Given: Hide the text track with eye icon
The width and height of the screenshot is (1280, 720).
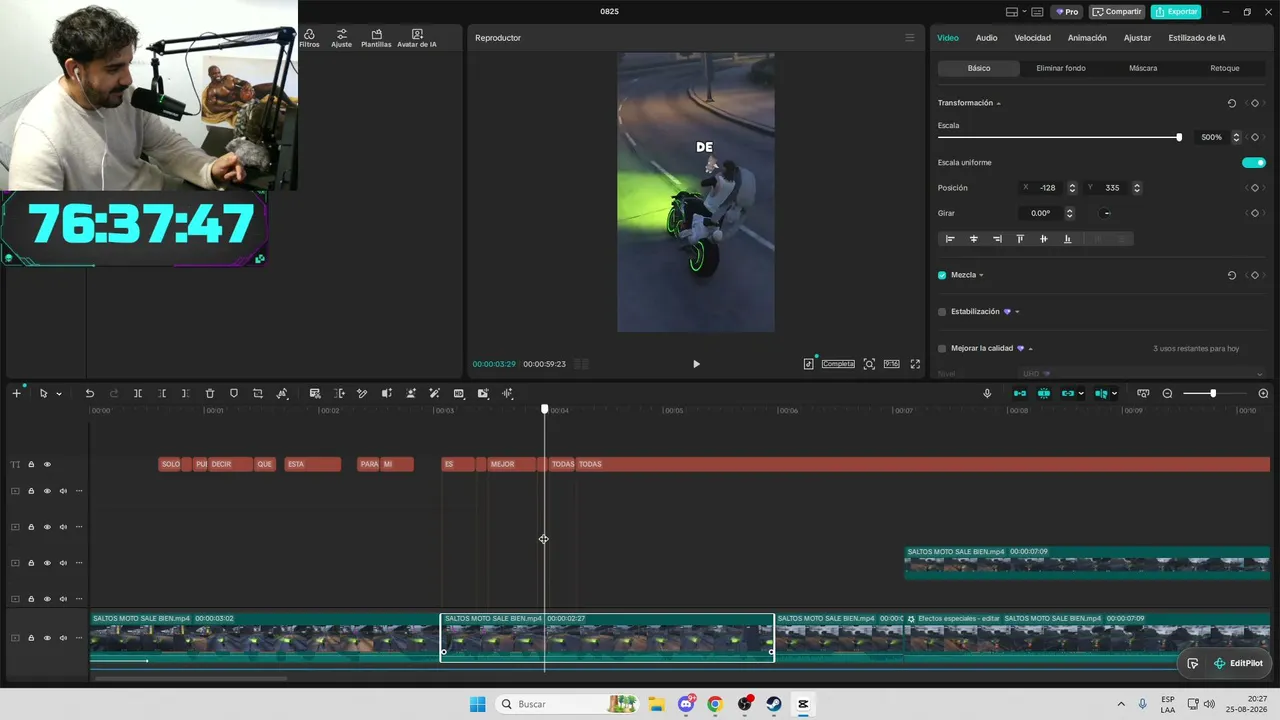Looking at the screenshot, I should (47, 464).
